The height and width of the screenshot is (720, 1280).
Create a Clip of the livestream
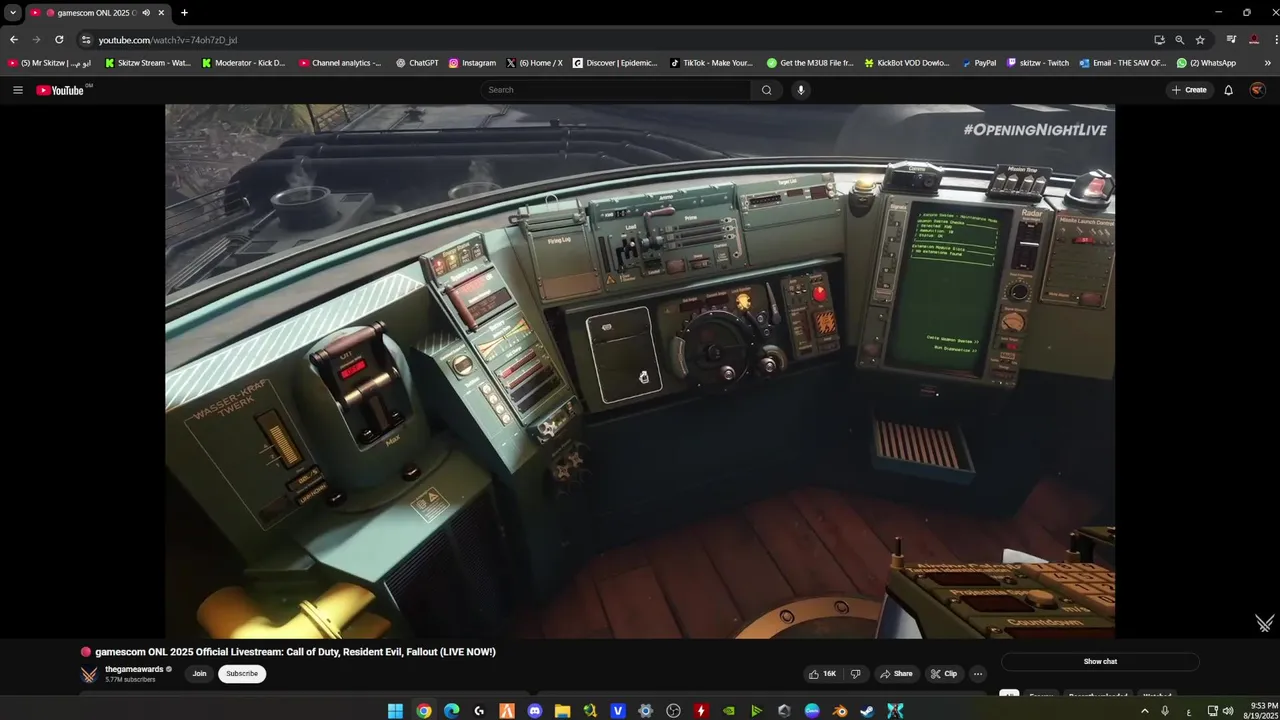(943, 674)
